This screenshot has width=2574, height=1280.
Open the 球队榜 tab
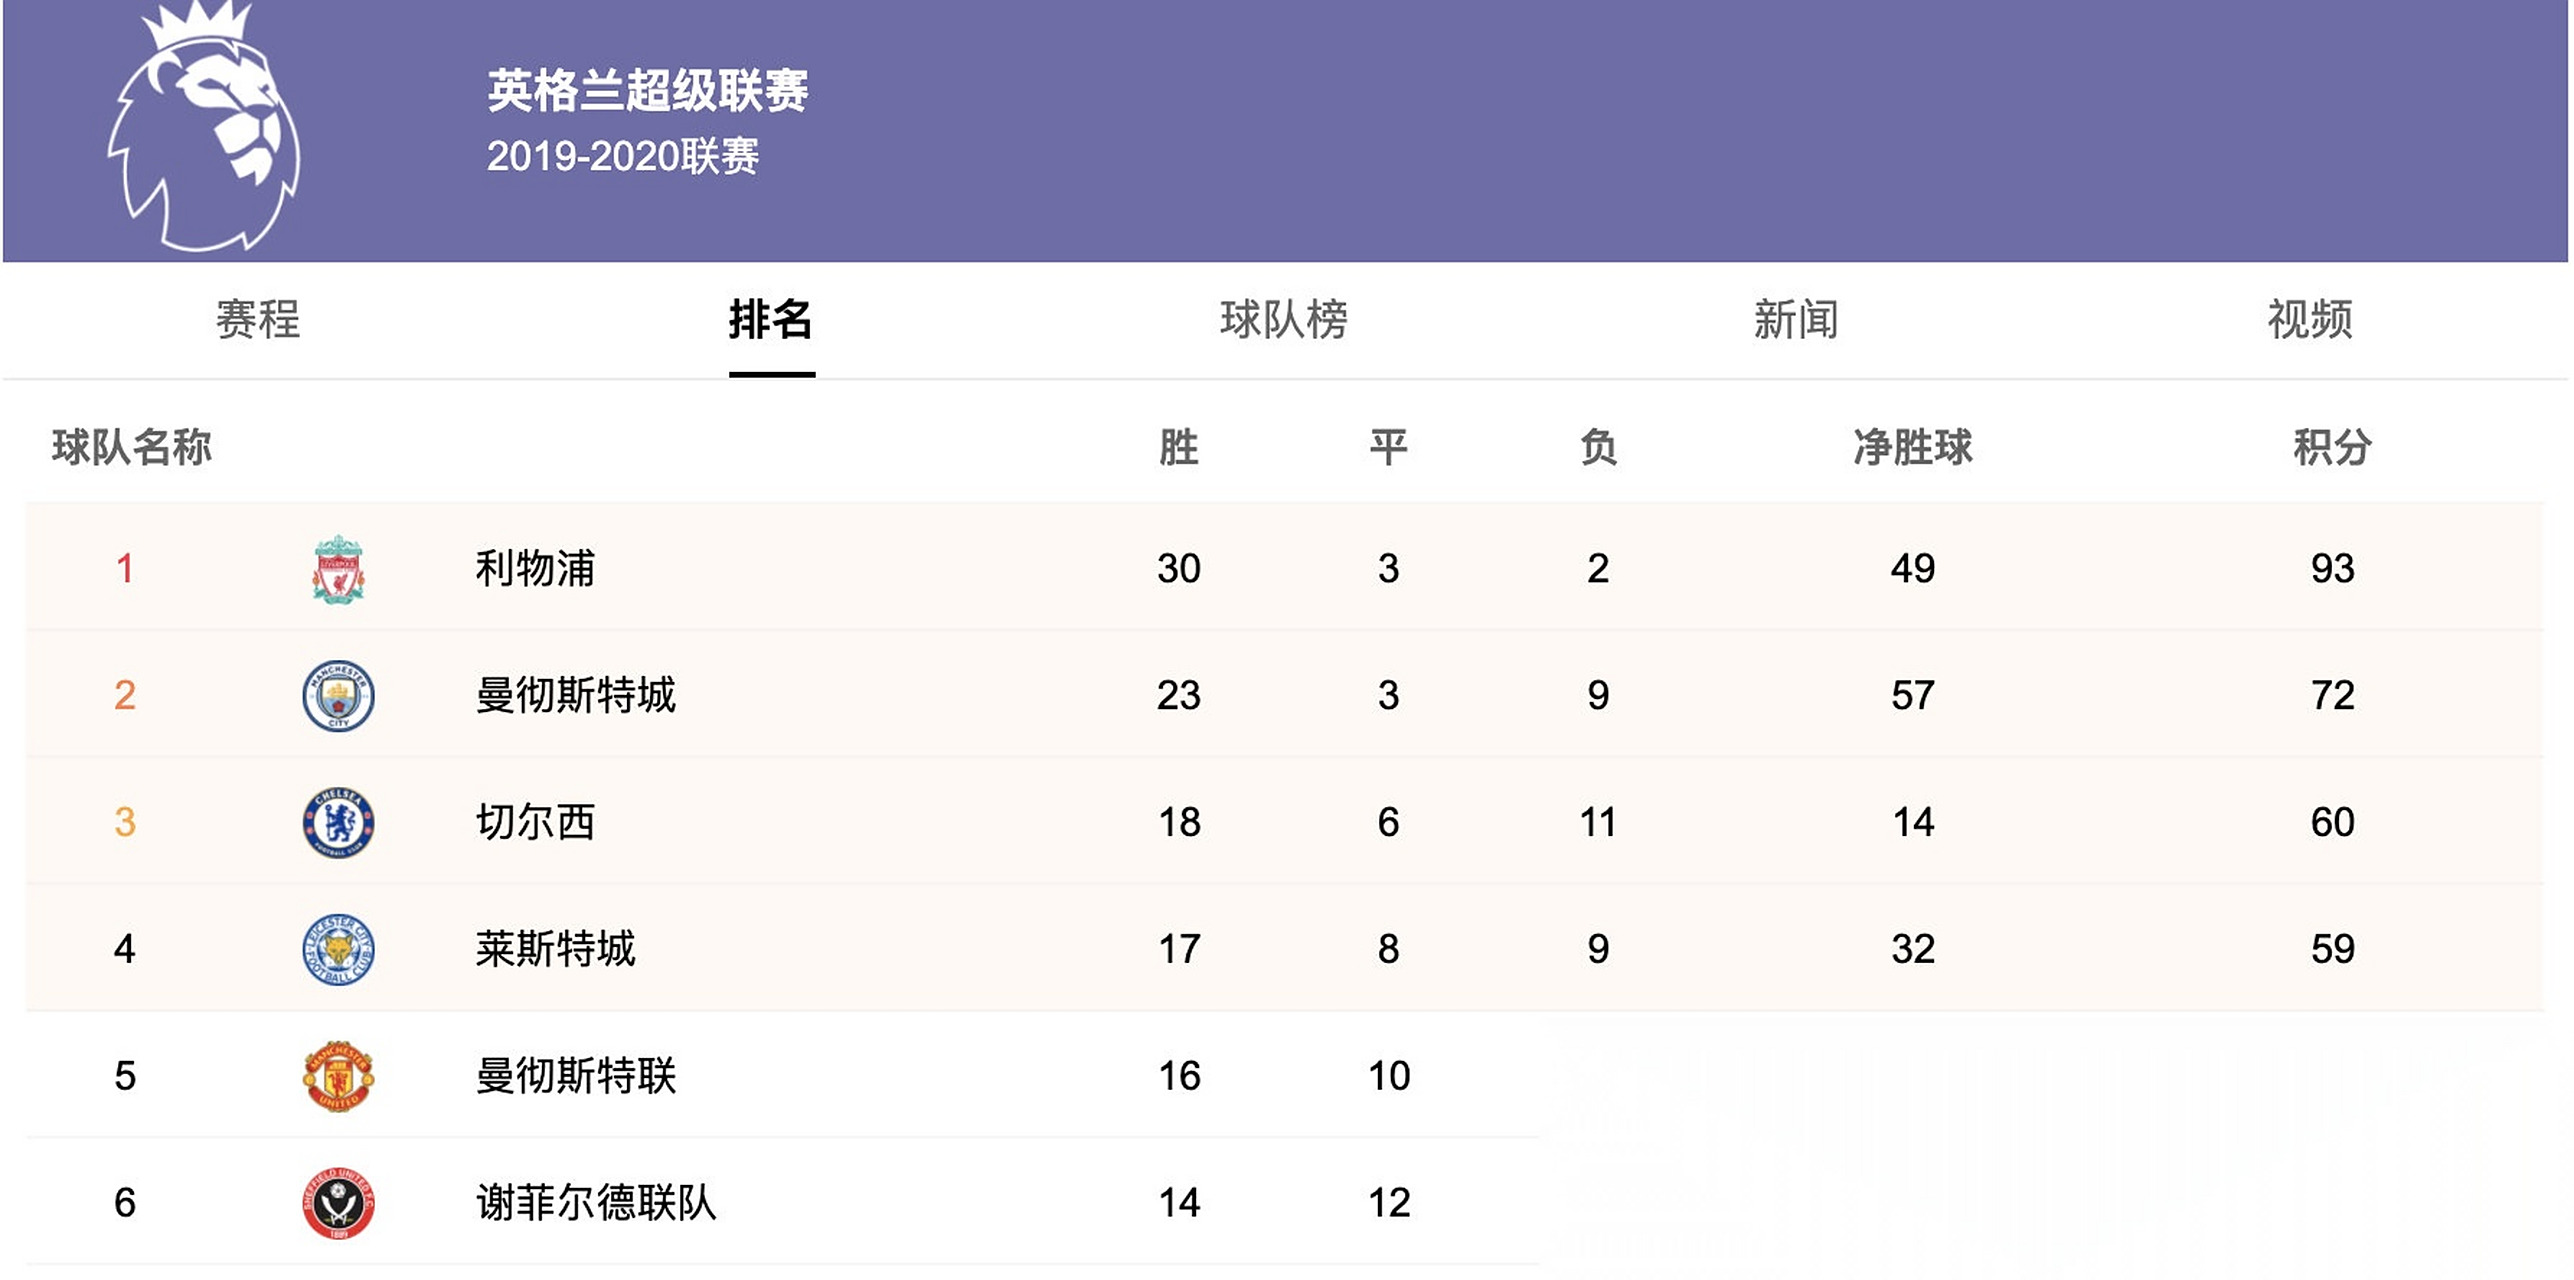pos(1284,320)
